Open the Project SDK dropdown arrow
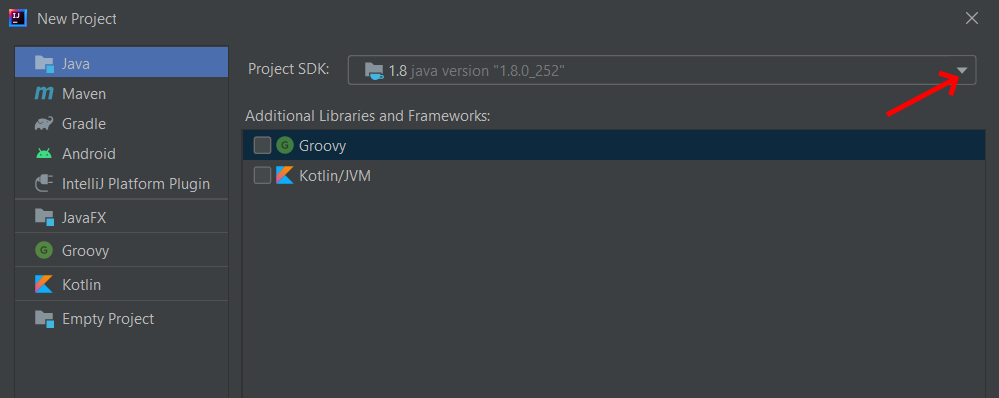This screenshot has height=398, width=999. [962, 71]
